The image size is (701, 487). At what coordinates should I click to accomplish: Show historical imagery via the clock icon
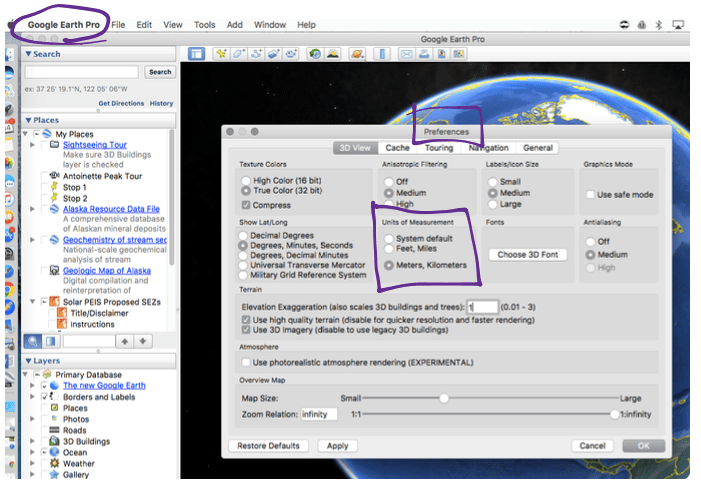tap(315, 54)
